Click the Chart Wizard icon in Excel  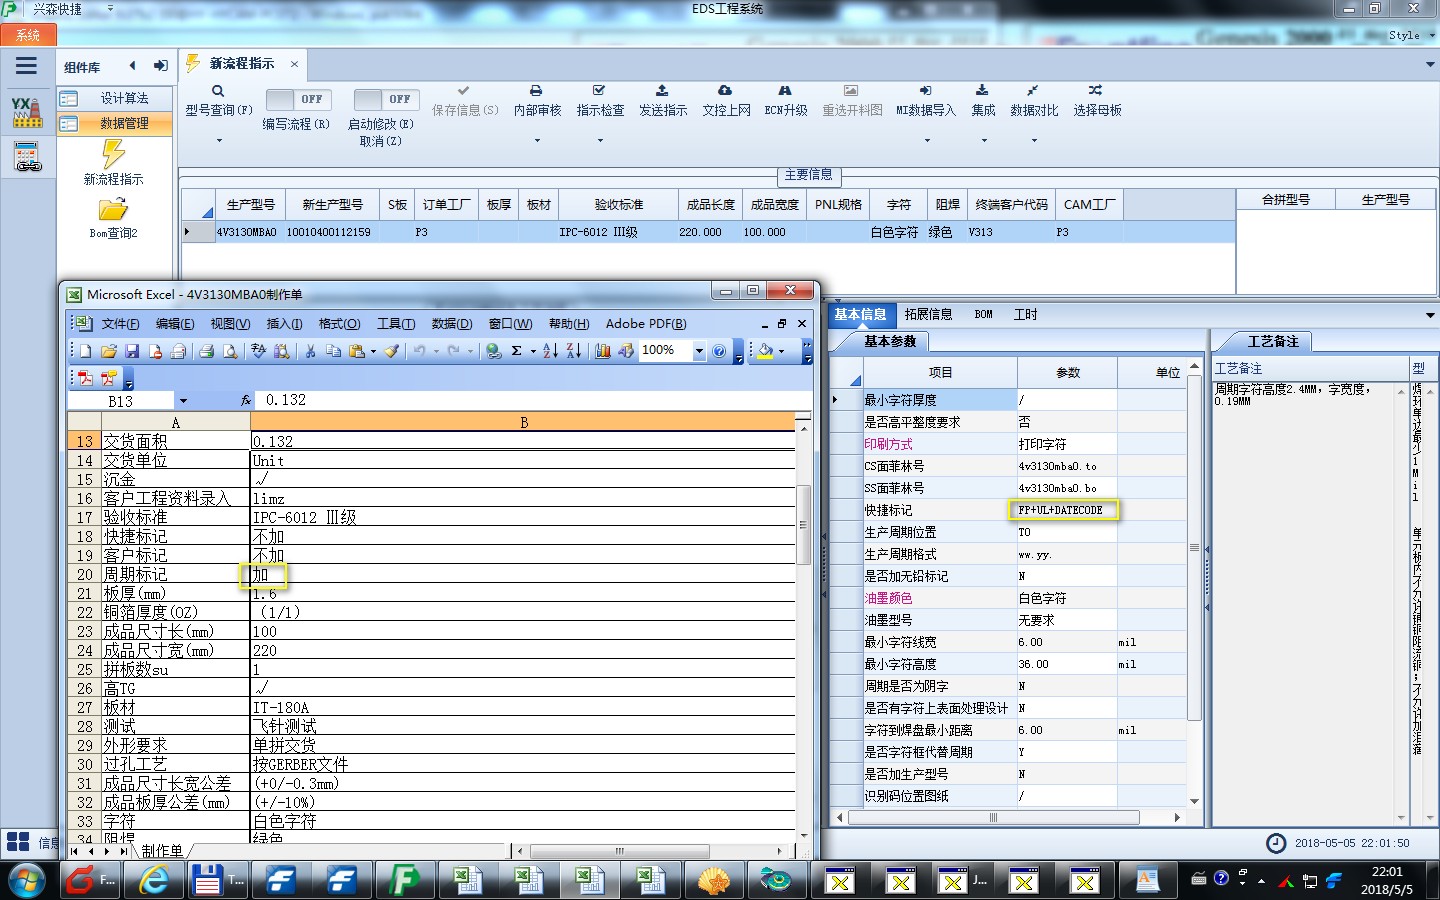pos(603,351)
